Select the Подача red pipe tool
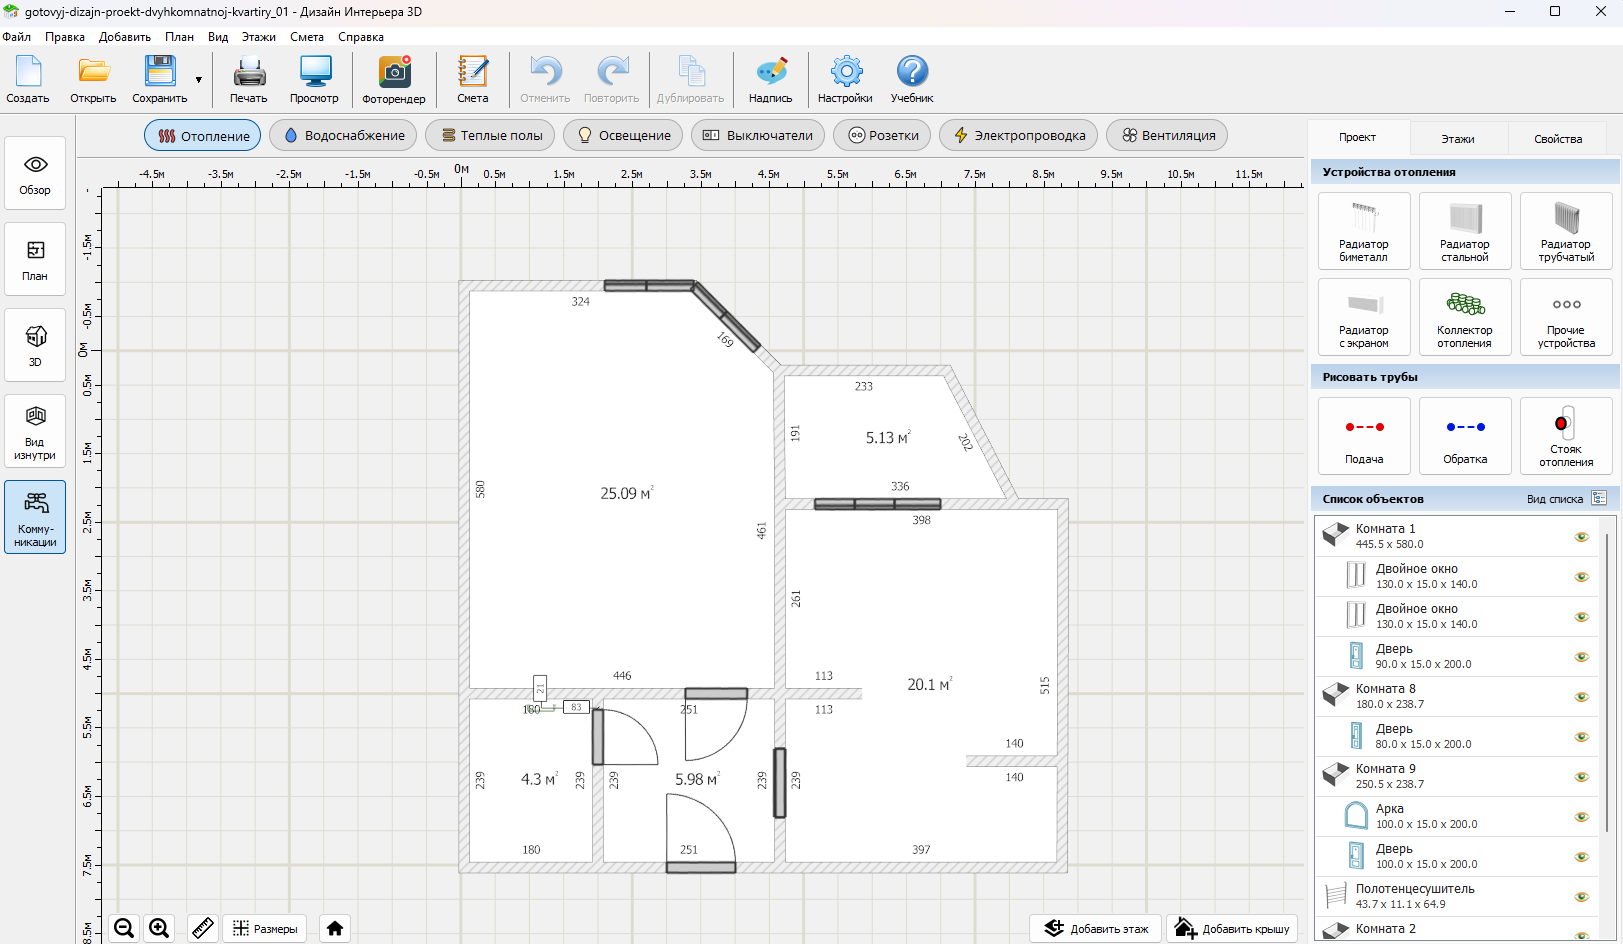This screenshot has width=1623, height=944. pos(1364,436)
